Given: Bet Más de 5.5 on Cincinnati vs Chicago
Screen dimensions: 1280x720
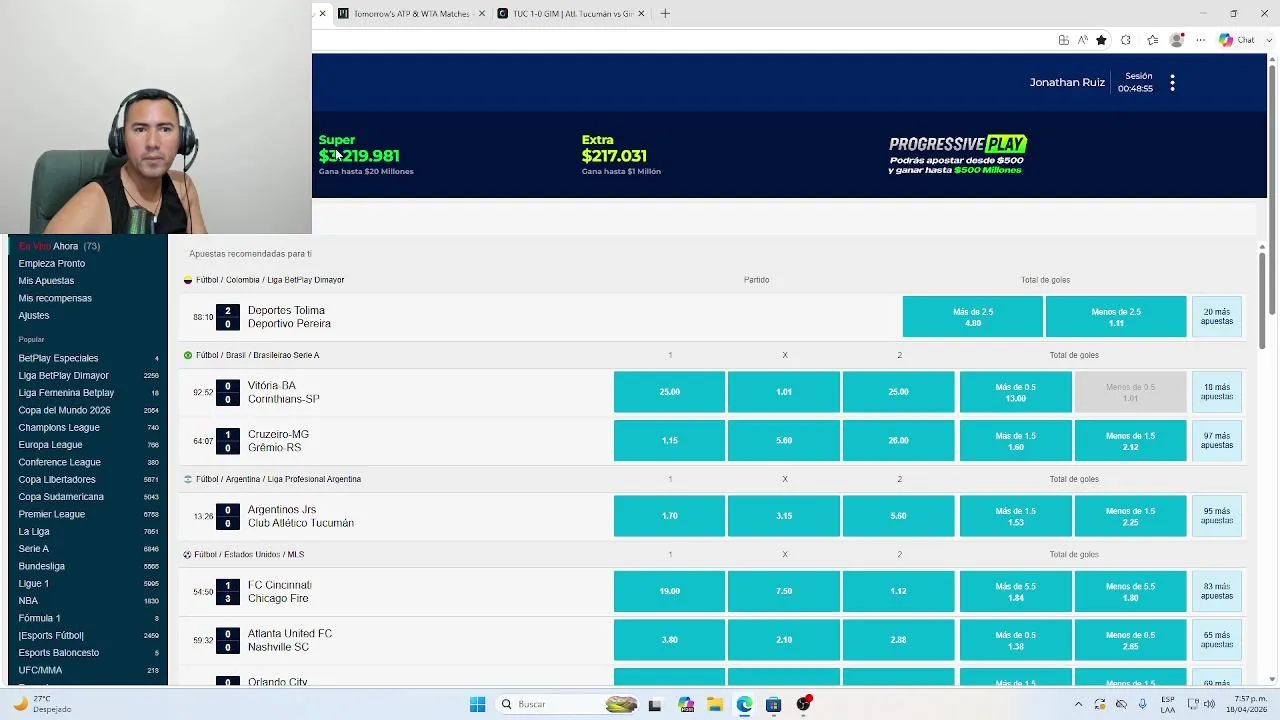Looking at the screenshot, I should pos(1015,591).
